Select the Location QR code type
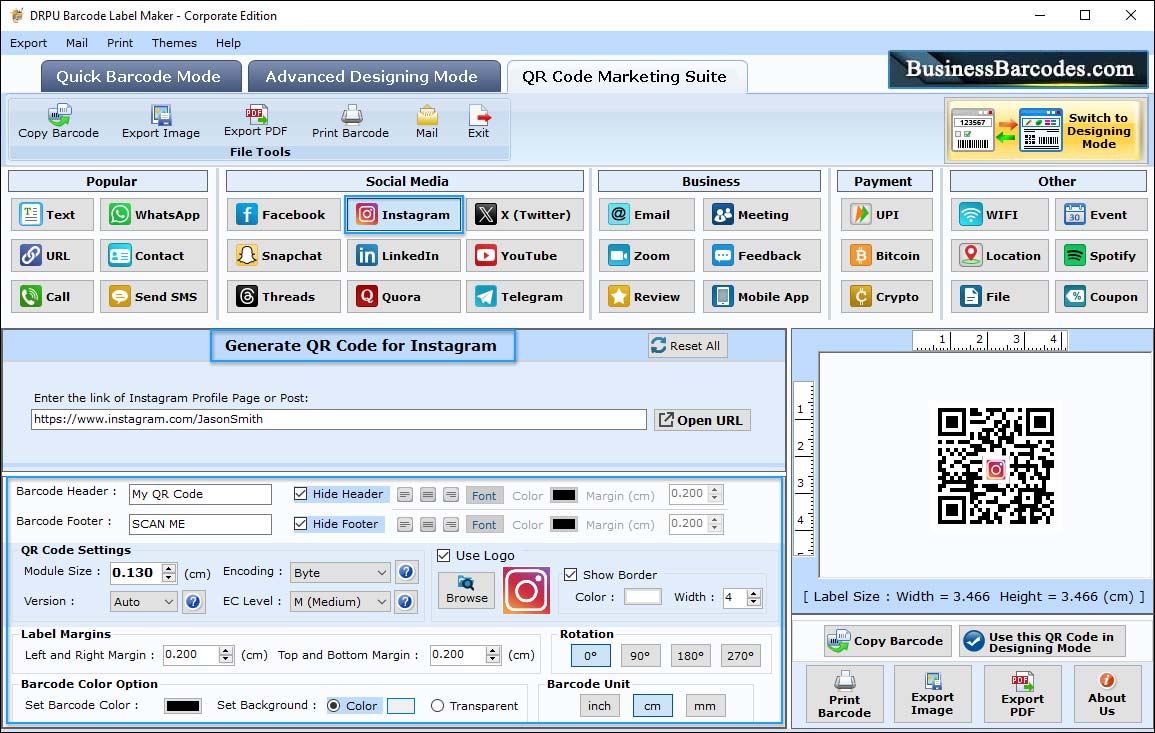 999,256
